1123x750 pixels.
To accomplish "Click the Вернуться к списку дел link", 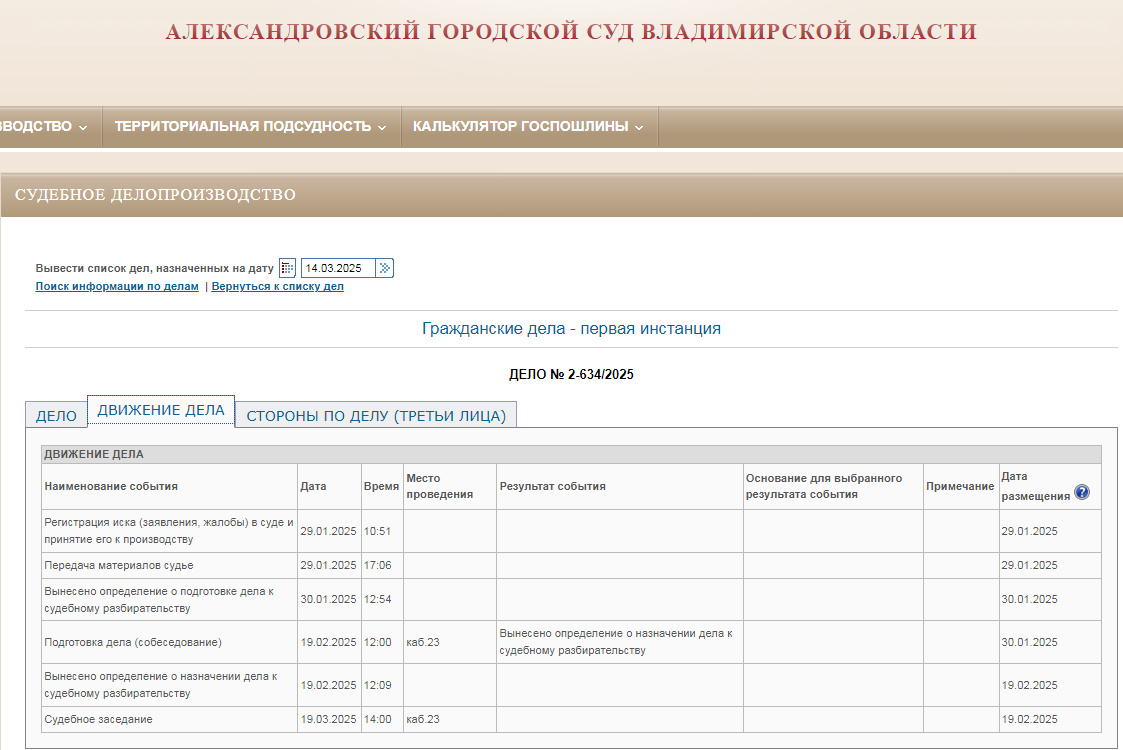I will coord(277,286).
